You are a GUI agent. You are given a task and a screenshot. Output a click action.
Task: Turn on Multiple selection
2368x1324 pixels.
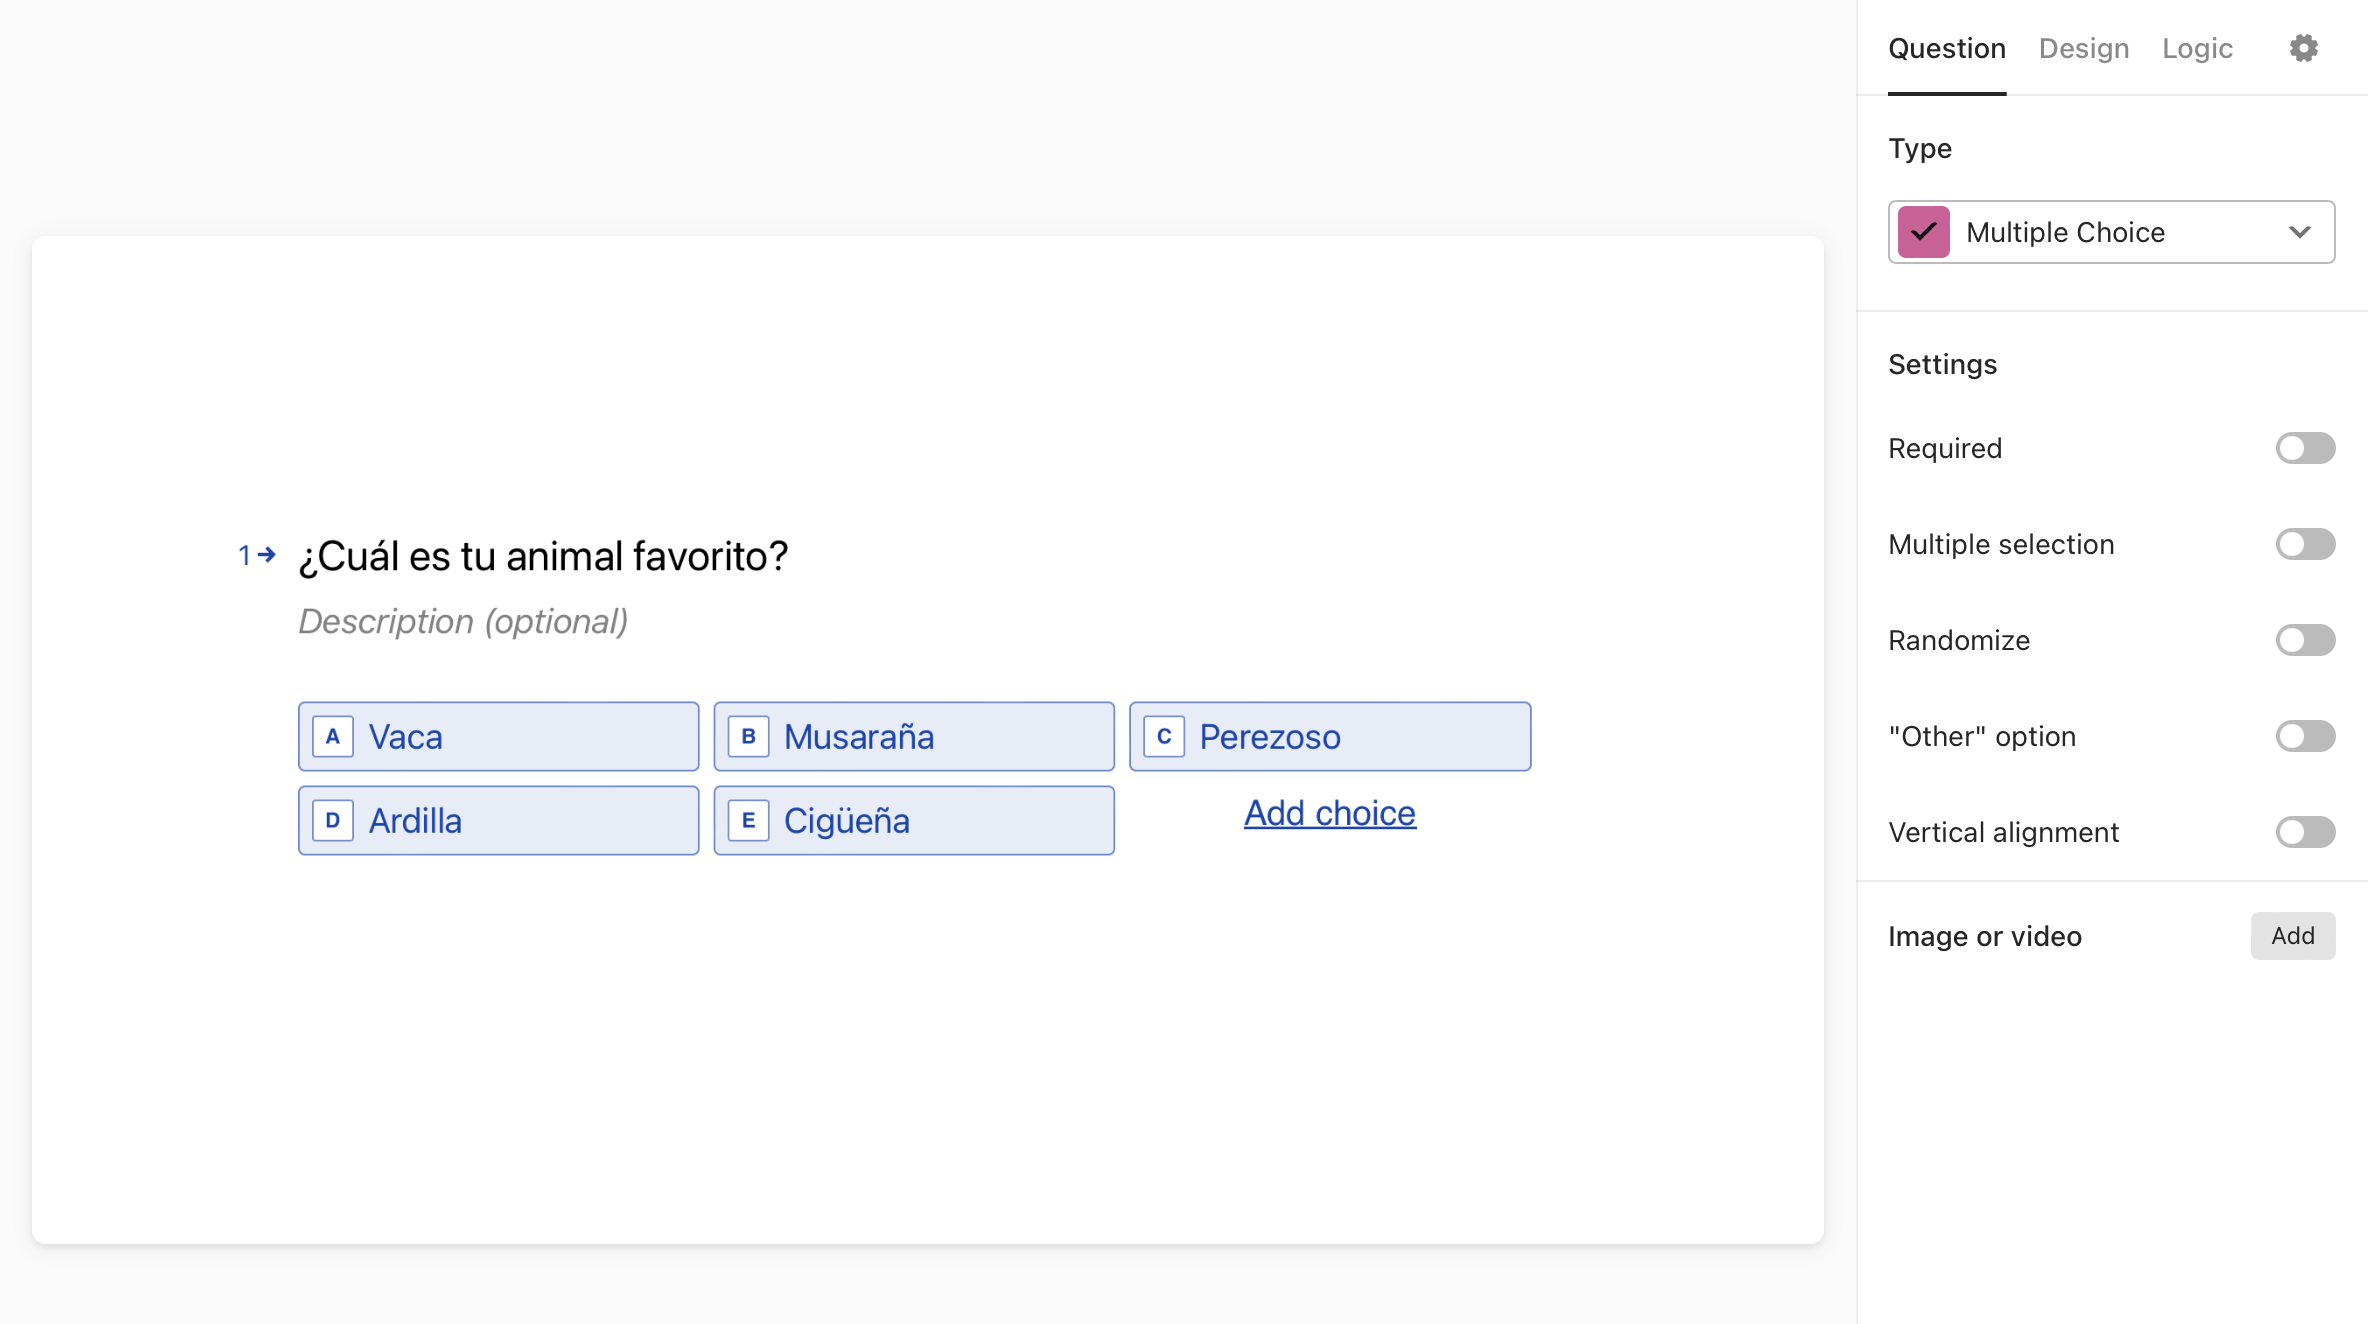point(2306,544)
